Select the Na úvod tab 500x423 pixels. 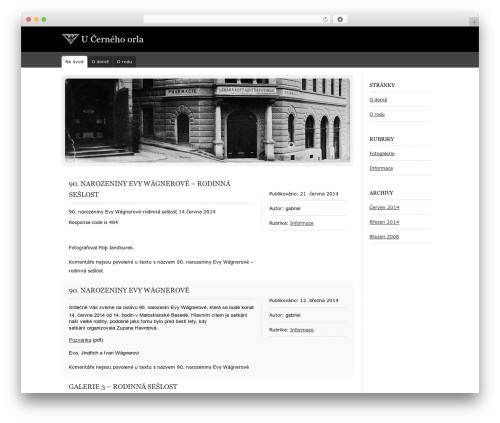point(74,62)
